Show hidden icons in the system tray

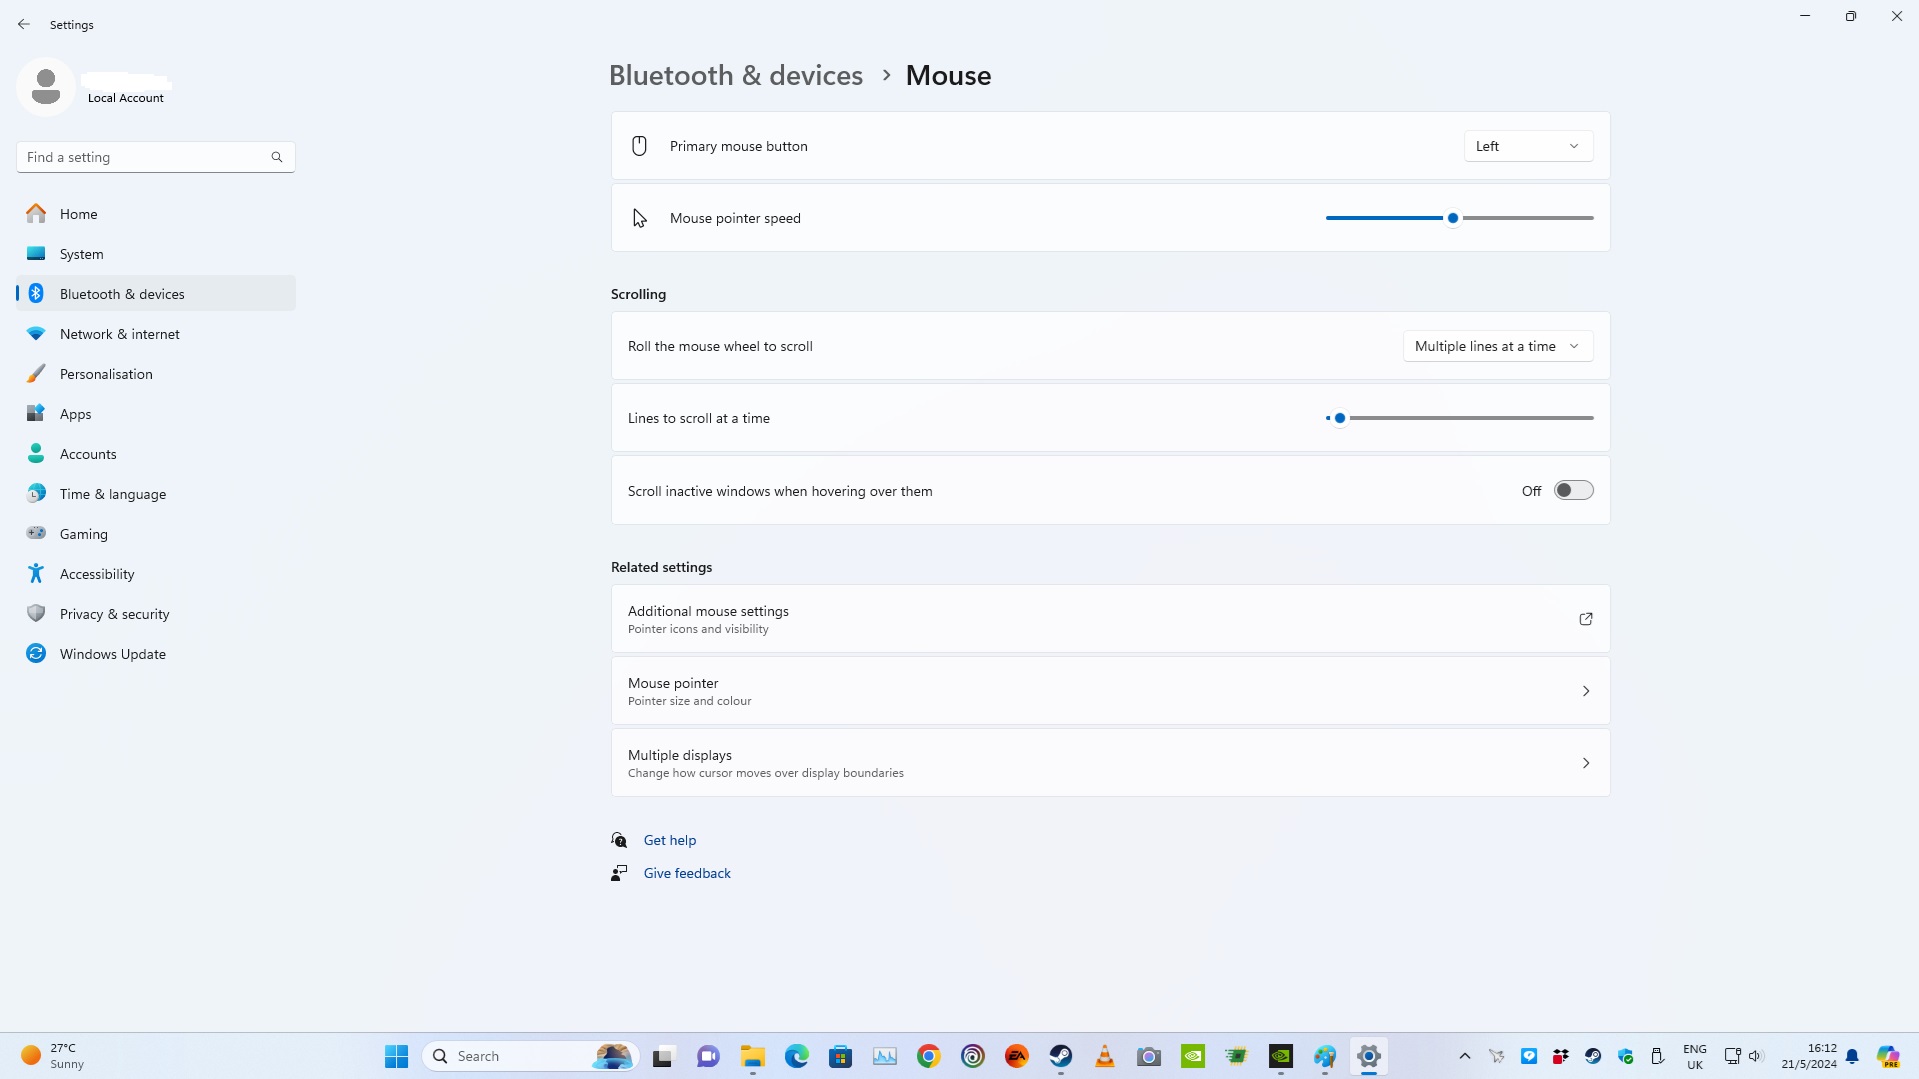click(1465, 1056)
